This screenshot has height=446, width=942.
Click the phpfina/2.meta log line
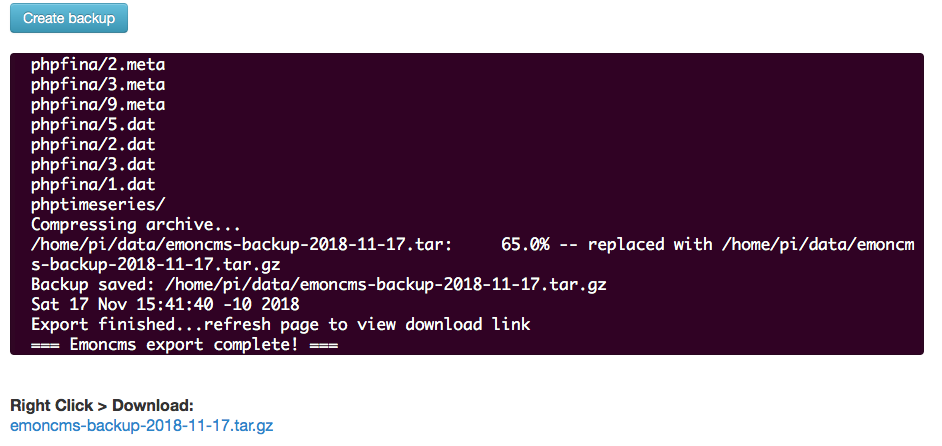pyautogui.click(x=98, y=64)
